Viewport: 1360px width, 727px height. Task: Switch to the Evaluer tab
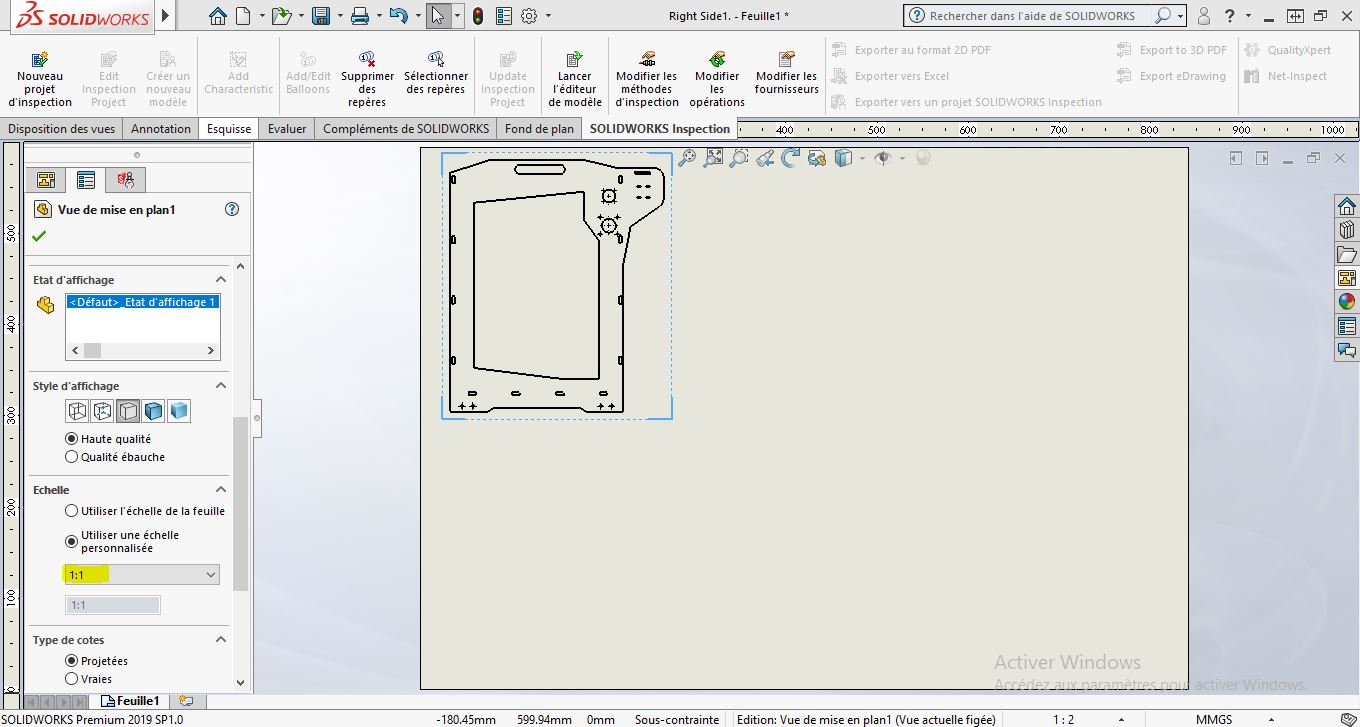(x=287, y=129)
